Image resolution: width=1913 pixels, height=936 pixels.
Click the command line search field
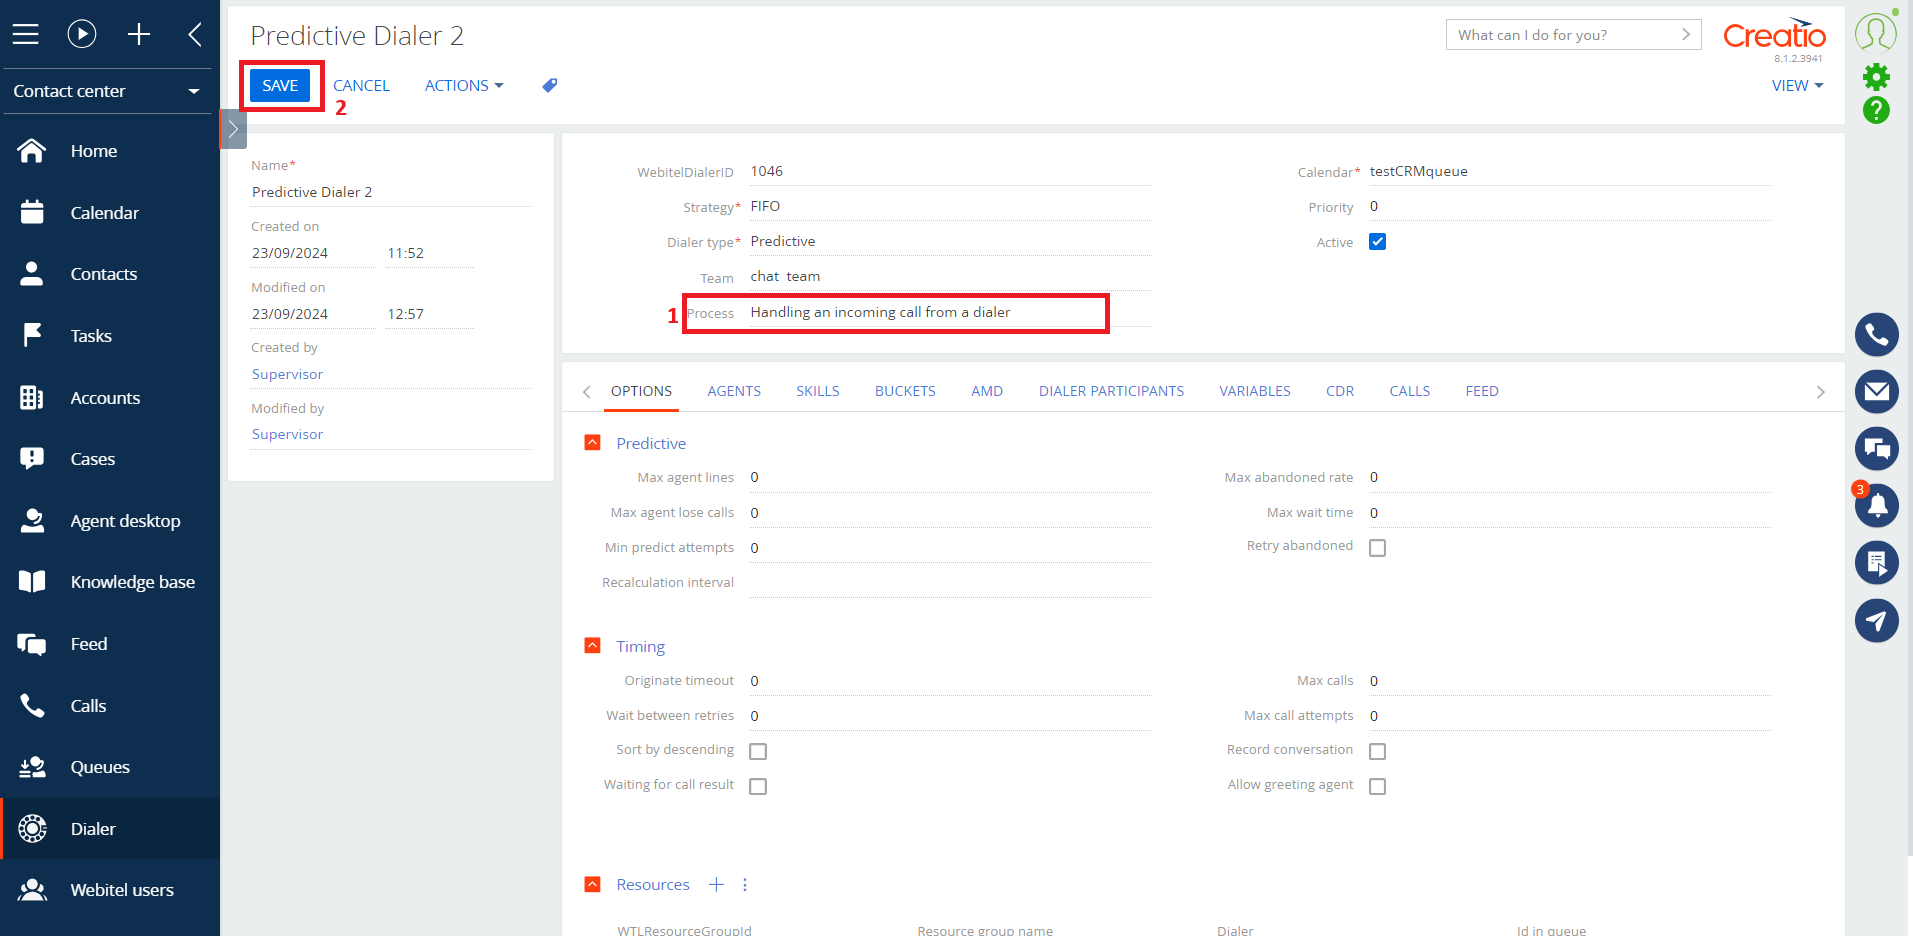tap(1573, 35)
